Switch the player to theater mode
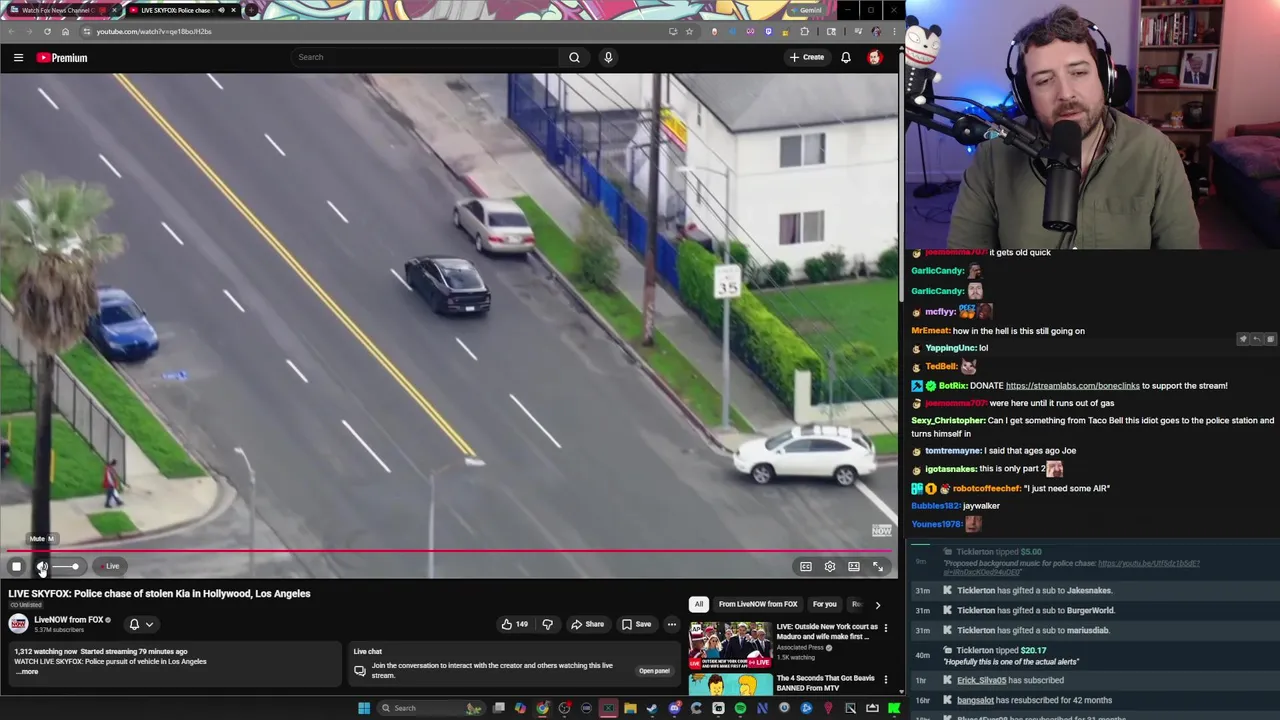 854,567
